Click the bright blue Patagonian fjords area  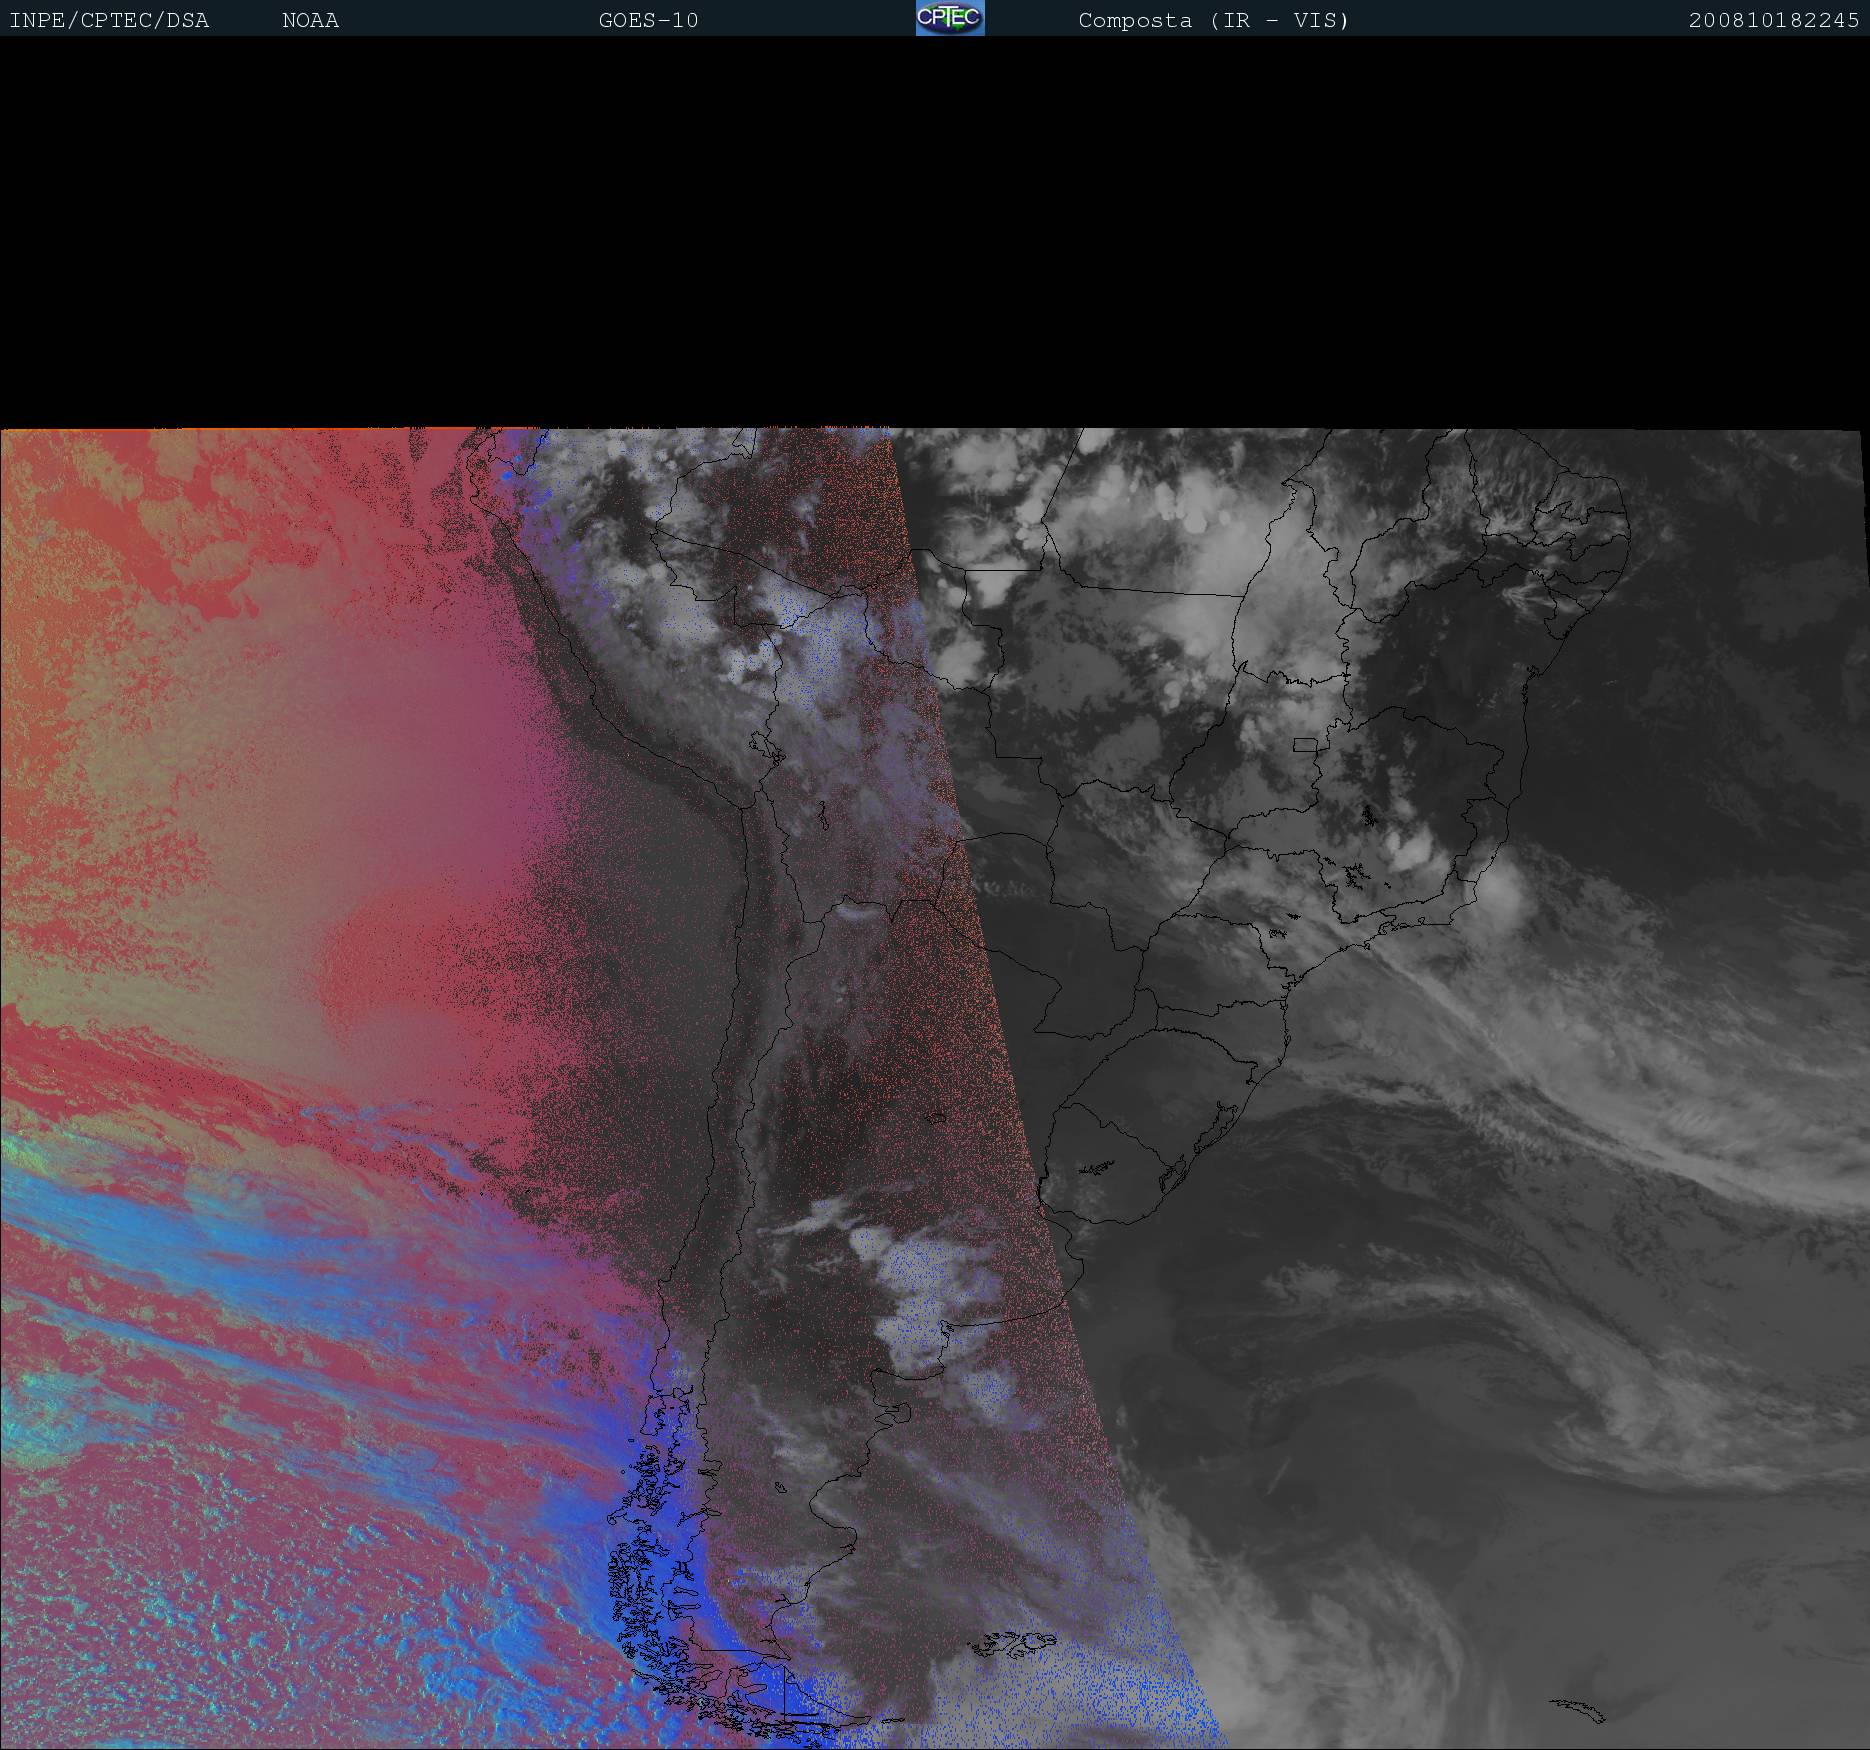650,1560
